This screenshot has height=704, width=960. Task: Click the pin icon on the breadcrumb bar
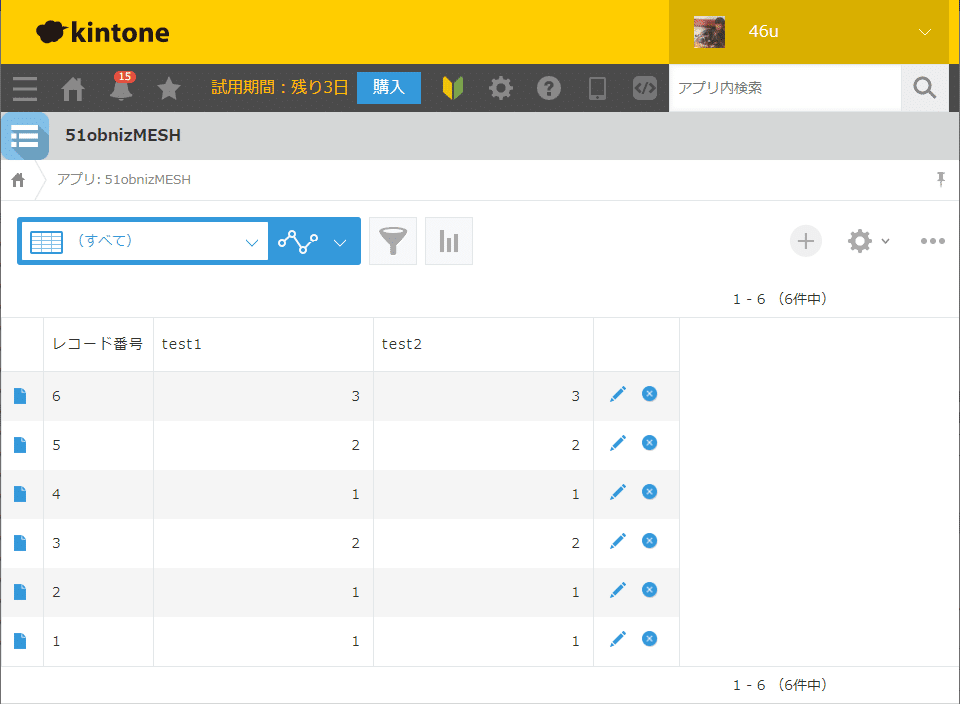click(940, 179)
